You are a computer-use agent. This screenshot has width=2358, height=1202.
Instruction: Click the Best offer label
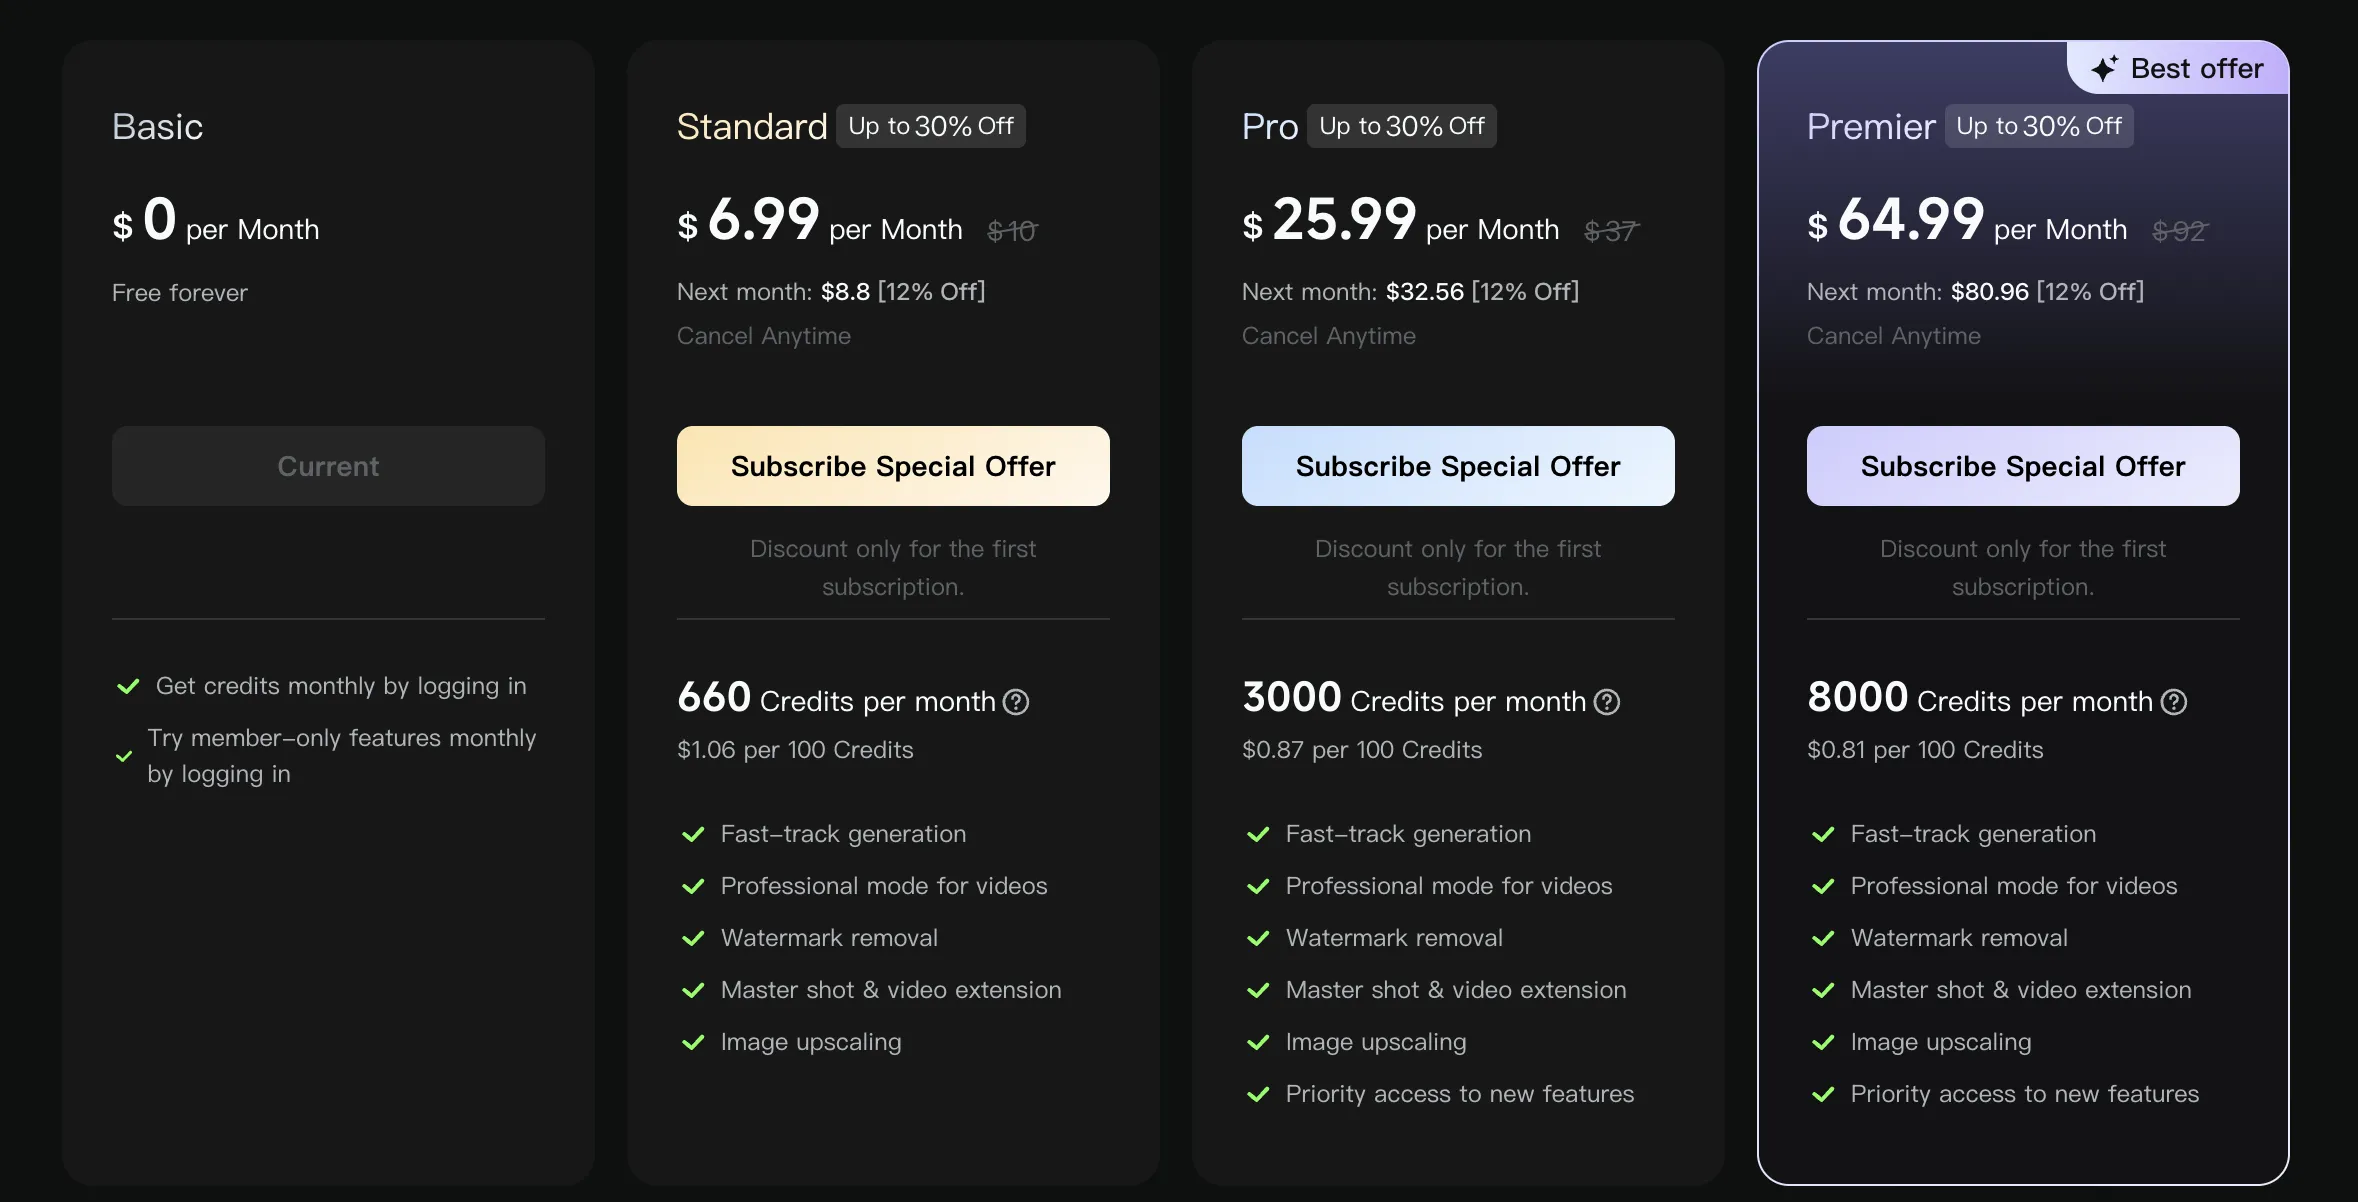pyautogui.click(x=2197, y=68)
